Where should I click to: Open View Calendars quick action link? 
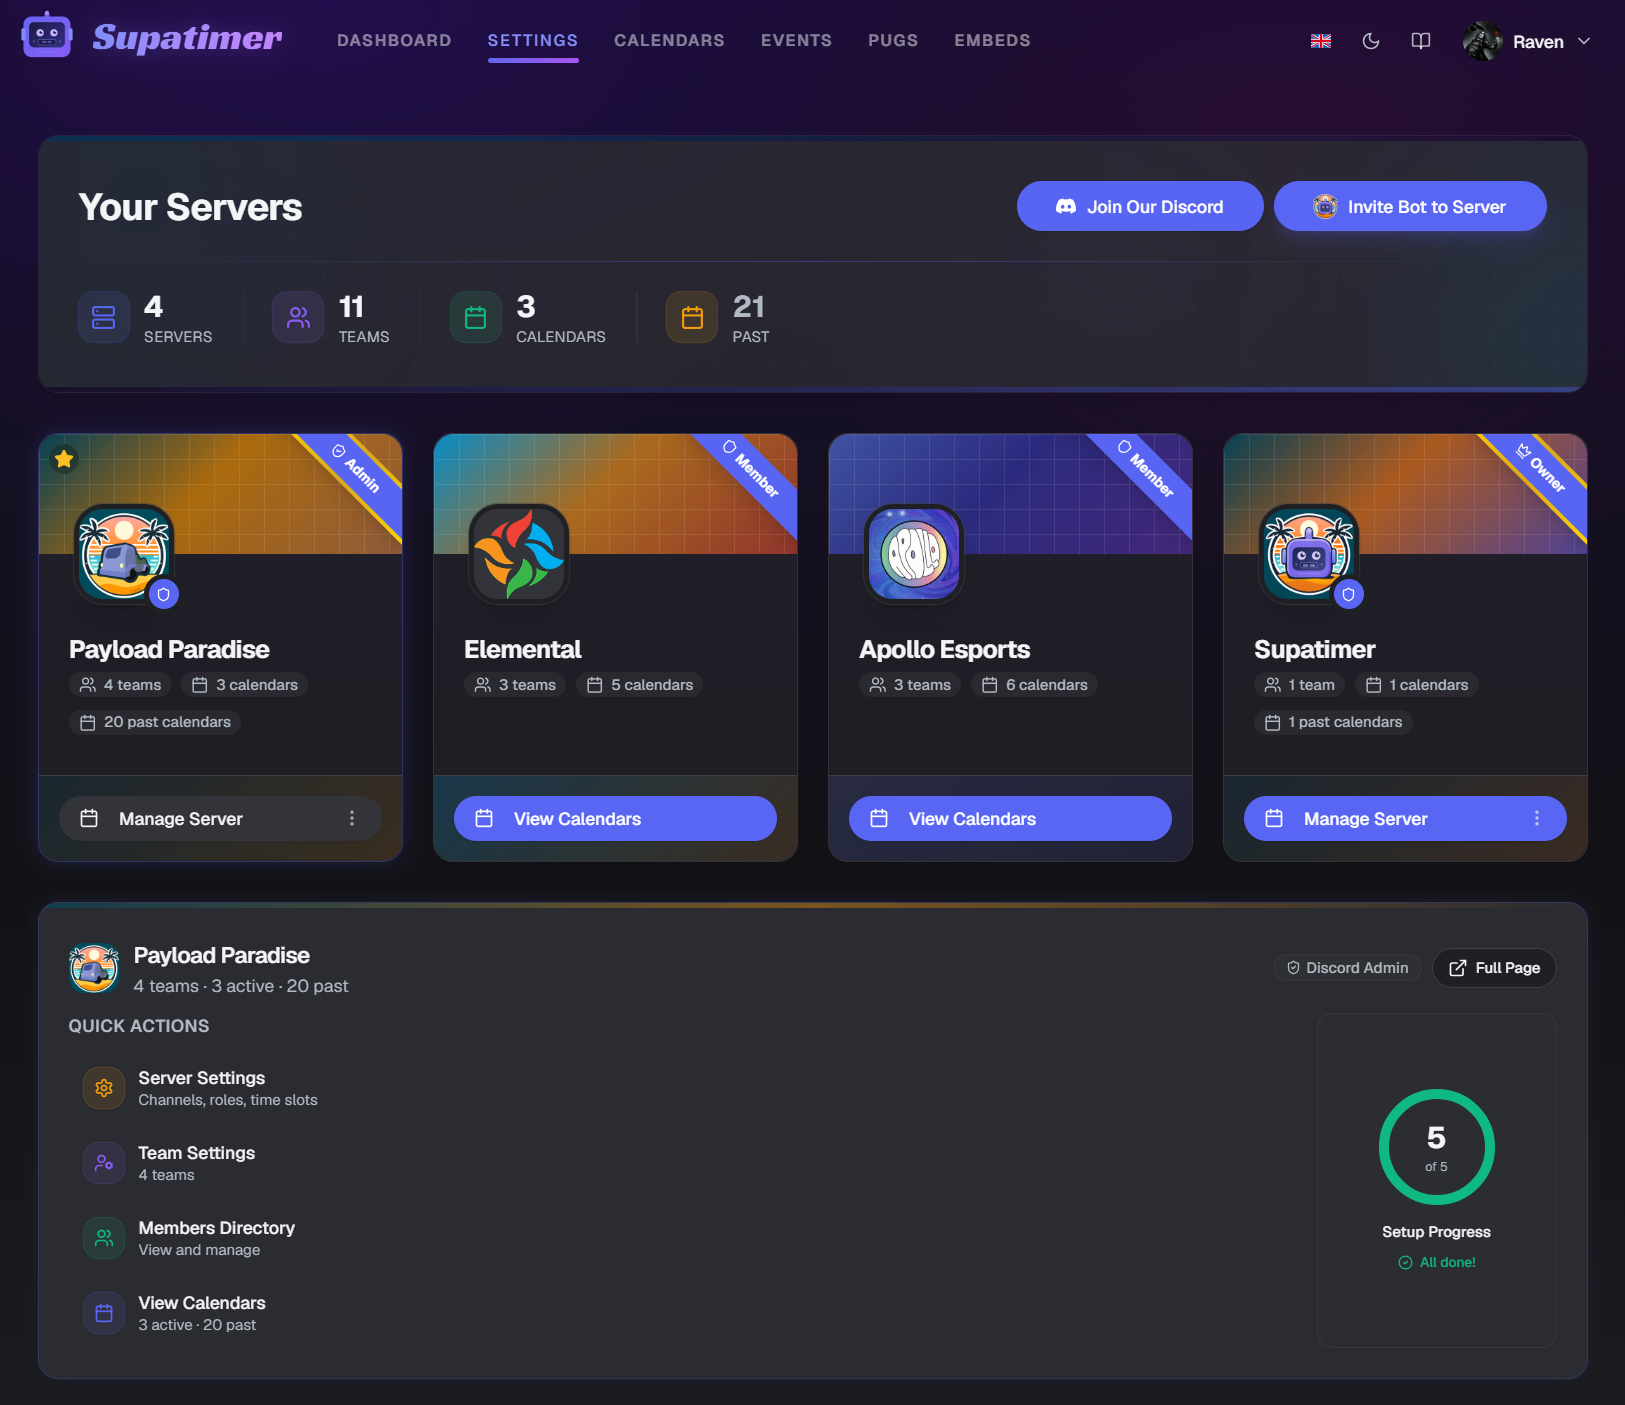202,1313
